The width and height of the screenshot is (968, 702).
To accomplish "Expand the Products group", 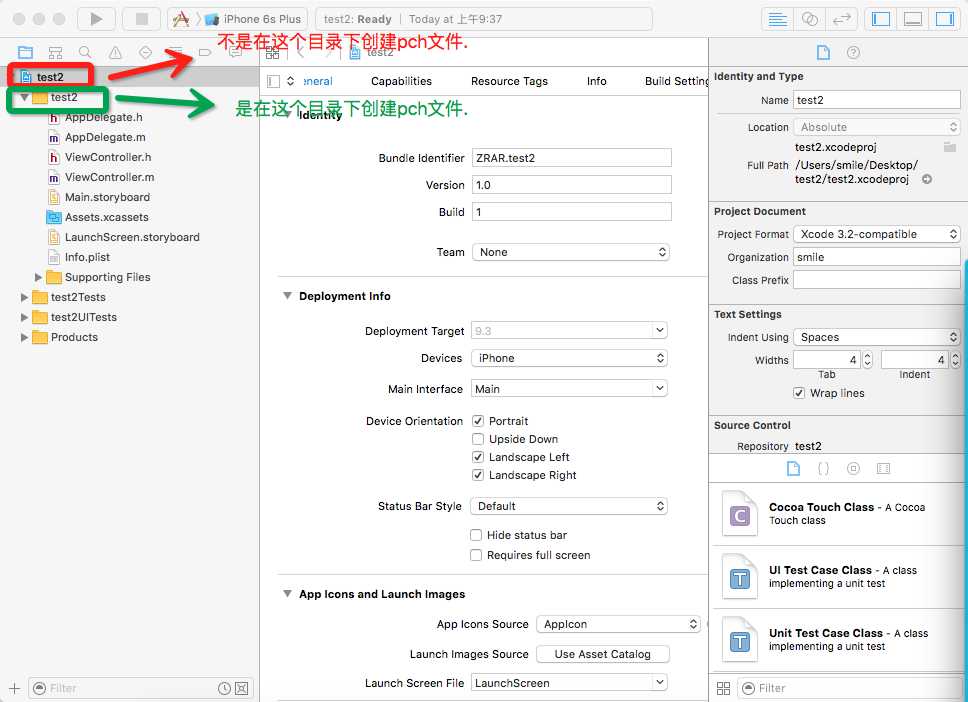I will pyautogui.click(x=24, y=337).
